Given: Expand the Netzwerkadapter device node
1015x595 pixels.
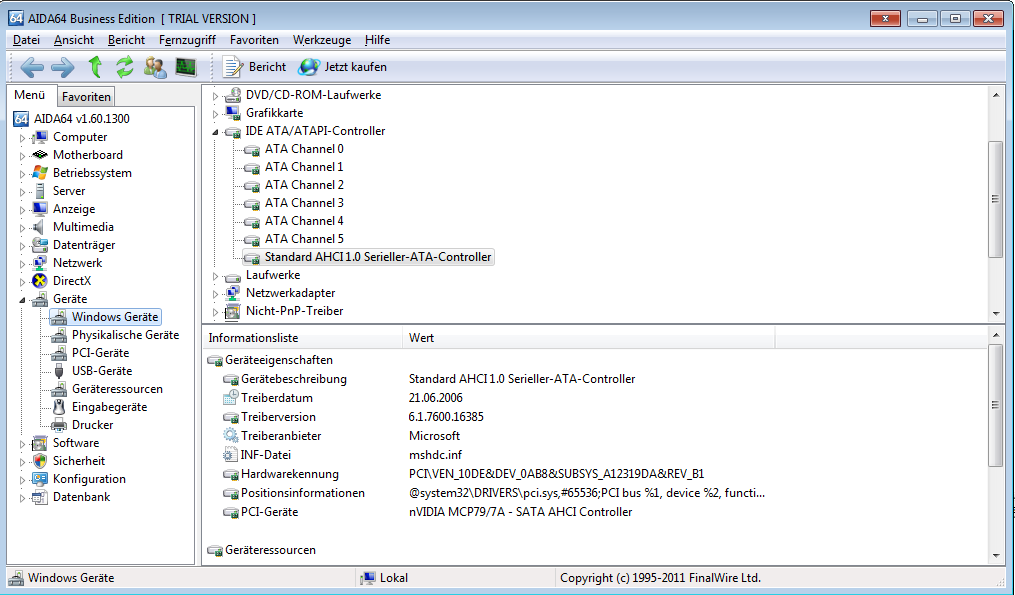Looking at the screenshot, I should pos(216,295).
